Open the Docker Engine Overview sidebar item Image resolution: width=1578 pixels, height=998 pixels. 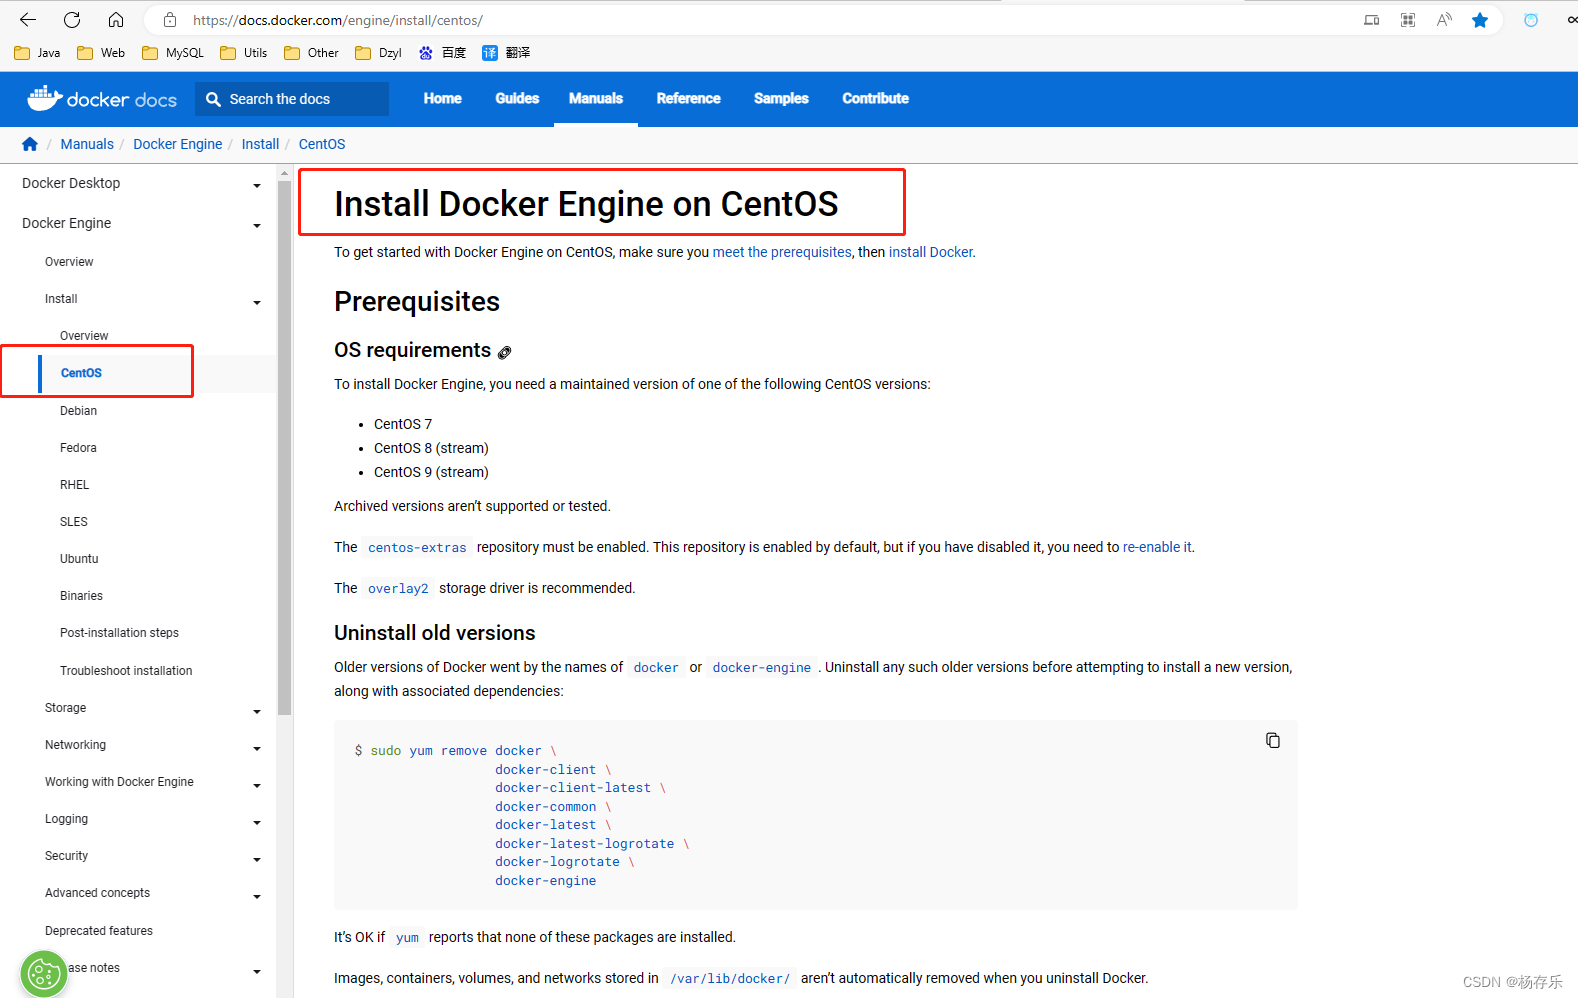click(x=69, y=262)
